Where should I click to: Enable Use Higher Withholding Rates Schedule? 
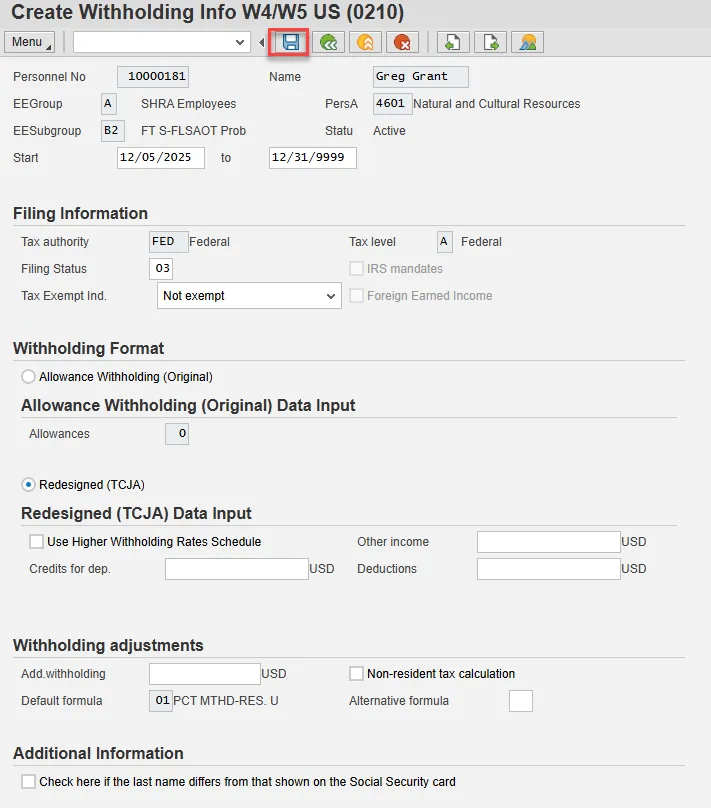click(x=37, y=542)
